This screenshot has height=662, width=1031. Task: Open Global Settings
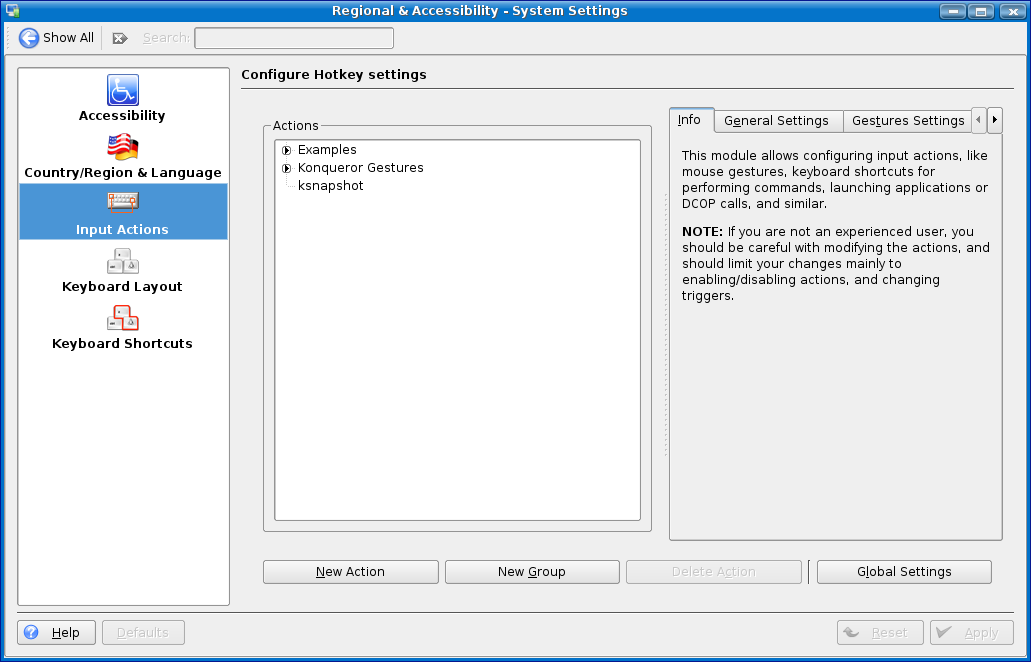pyautogui.click(x=904, y=572)
